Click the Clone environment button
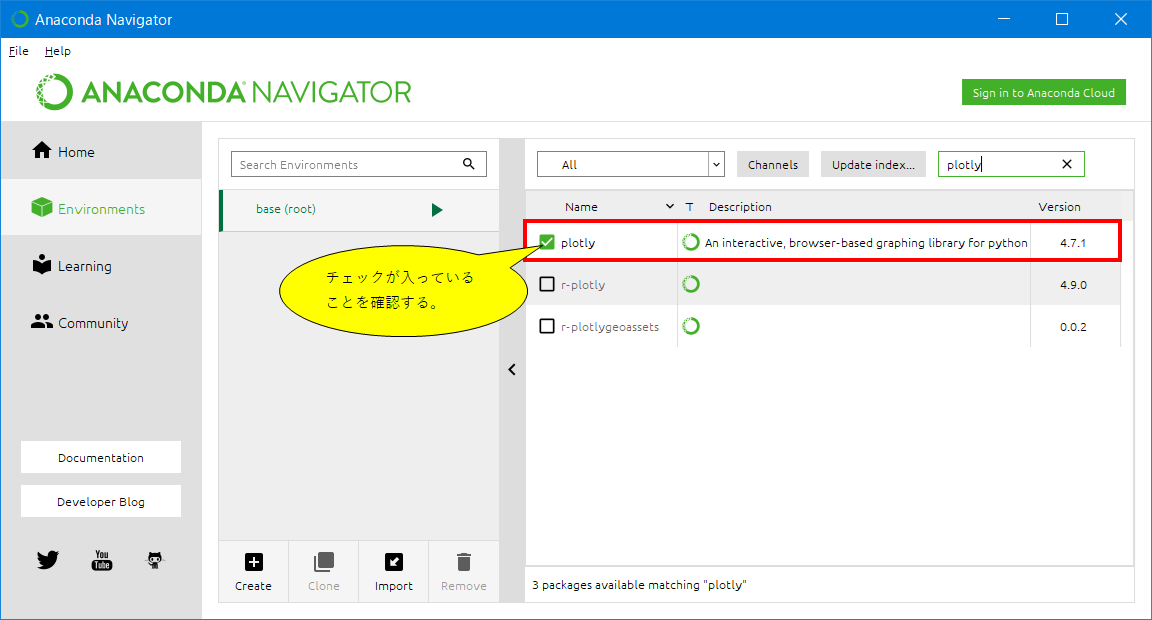 coord(324,572)
